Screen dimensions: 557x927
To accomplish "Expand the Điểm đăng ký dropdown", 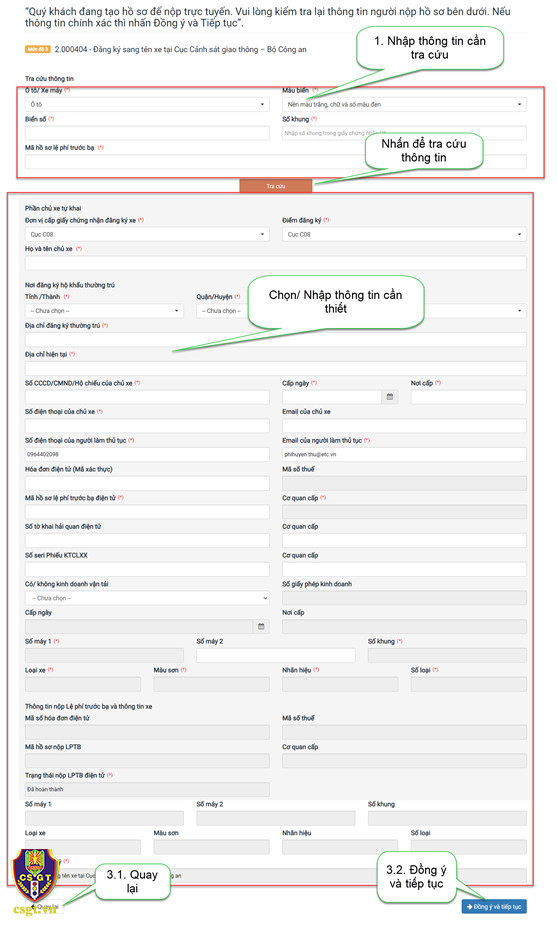I will (404, 235).
